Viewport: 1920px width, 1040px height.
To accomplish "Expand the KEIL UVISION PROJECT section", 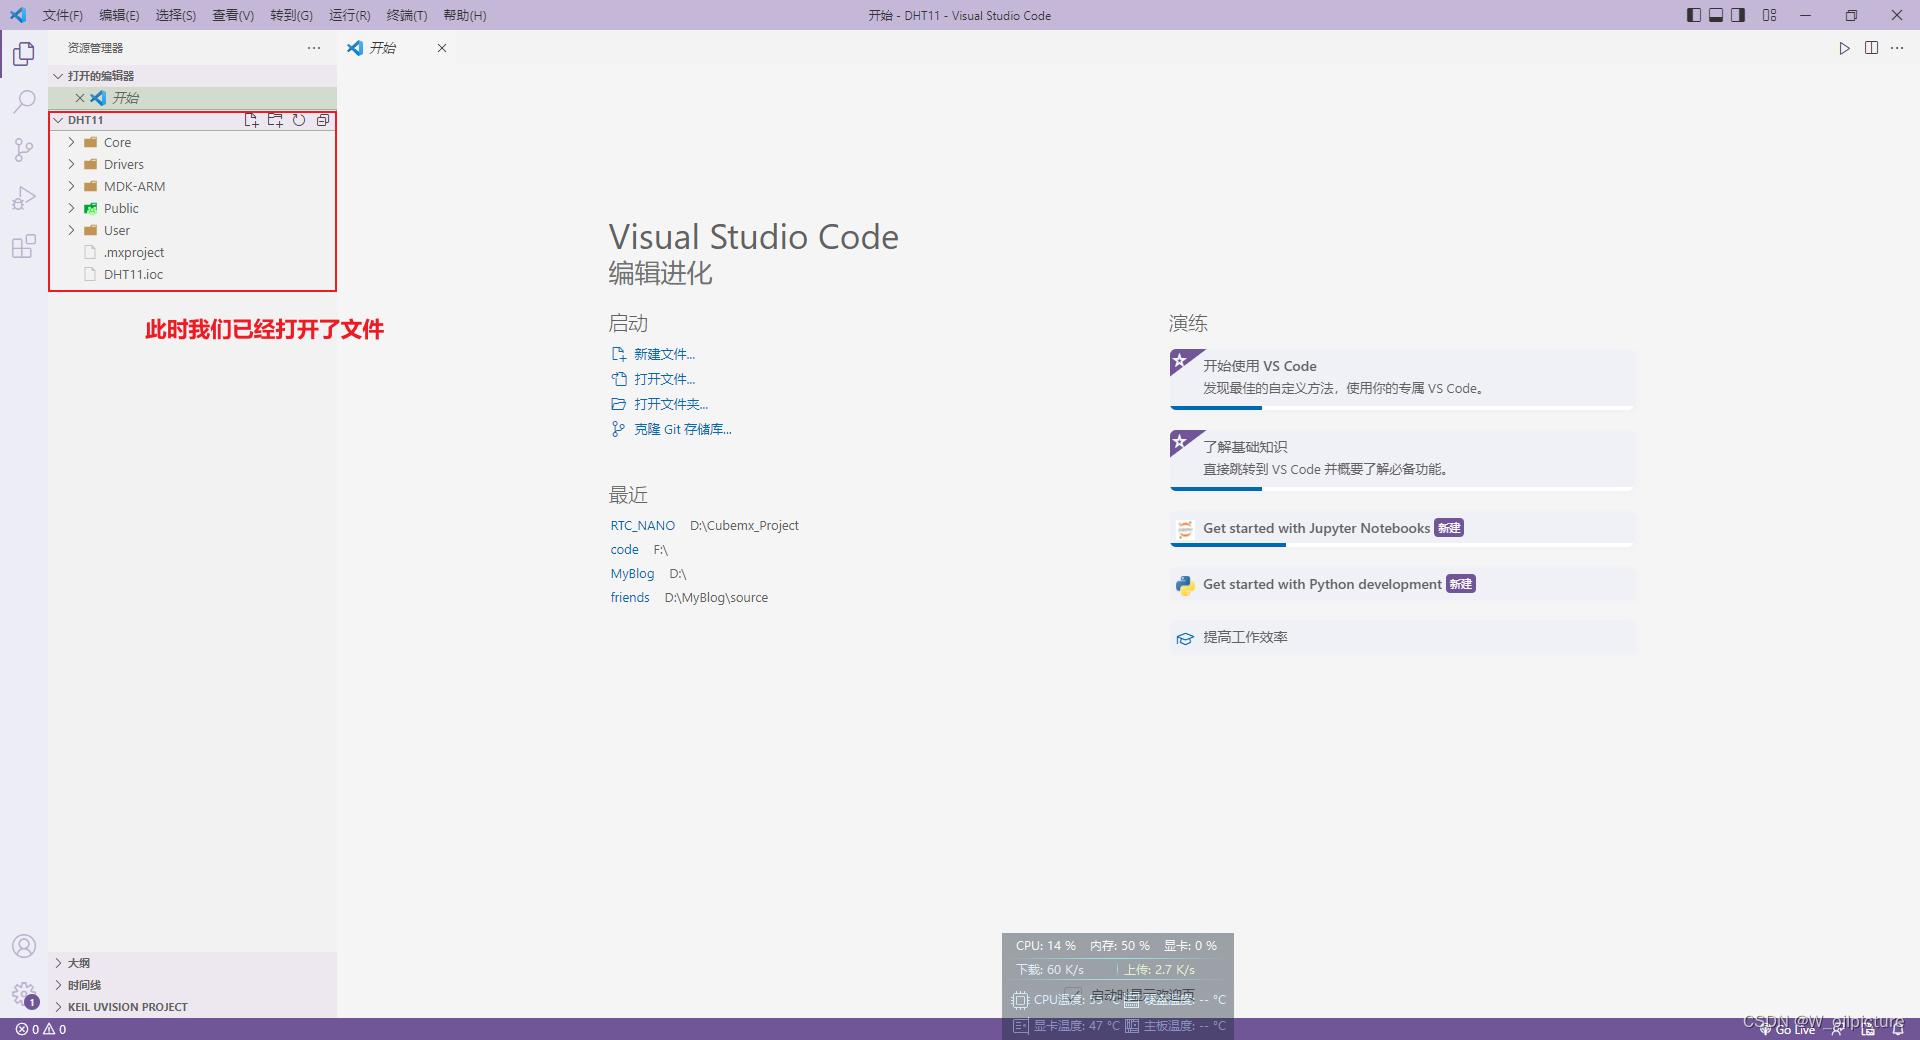I will pos(127,1007).
